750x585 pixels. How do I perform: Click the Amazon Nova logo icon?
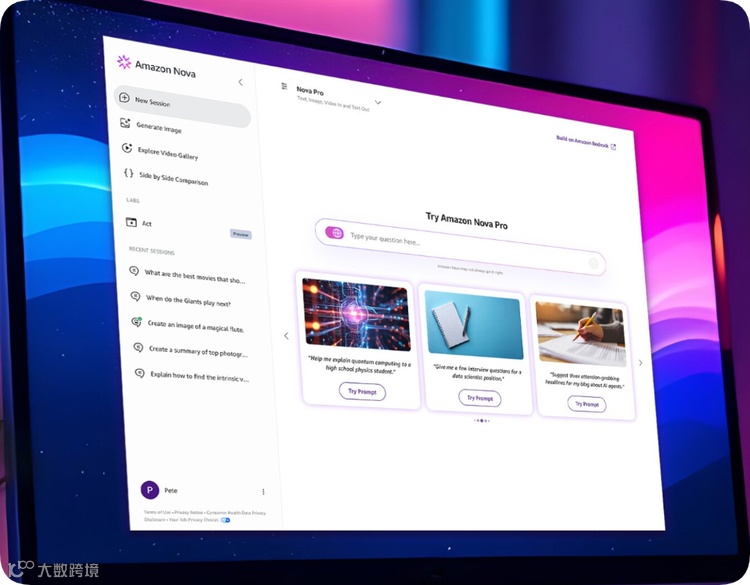124,62
